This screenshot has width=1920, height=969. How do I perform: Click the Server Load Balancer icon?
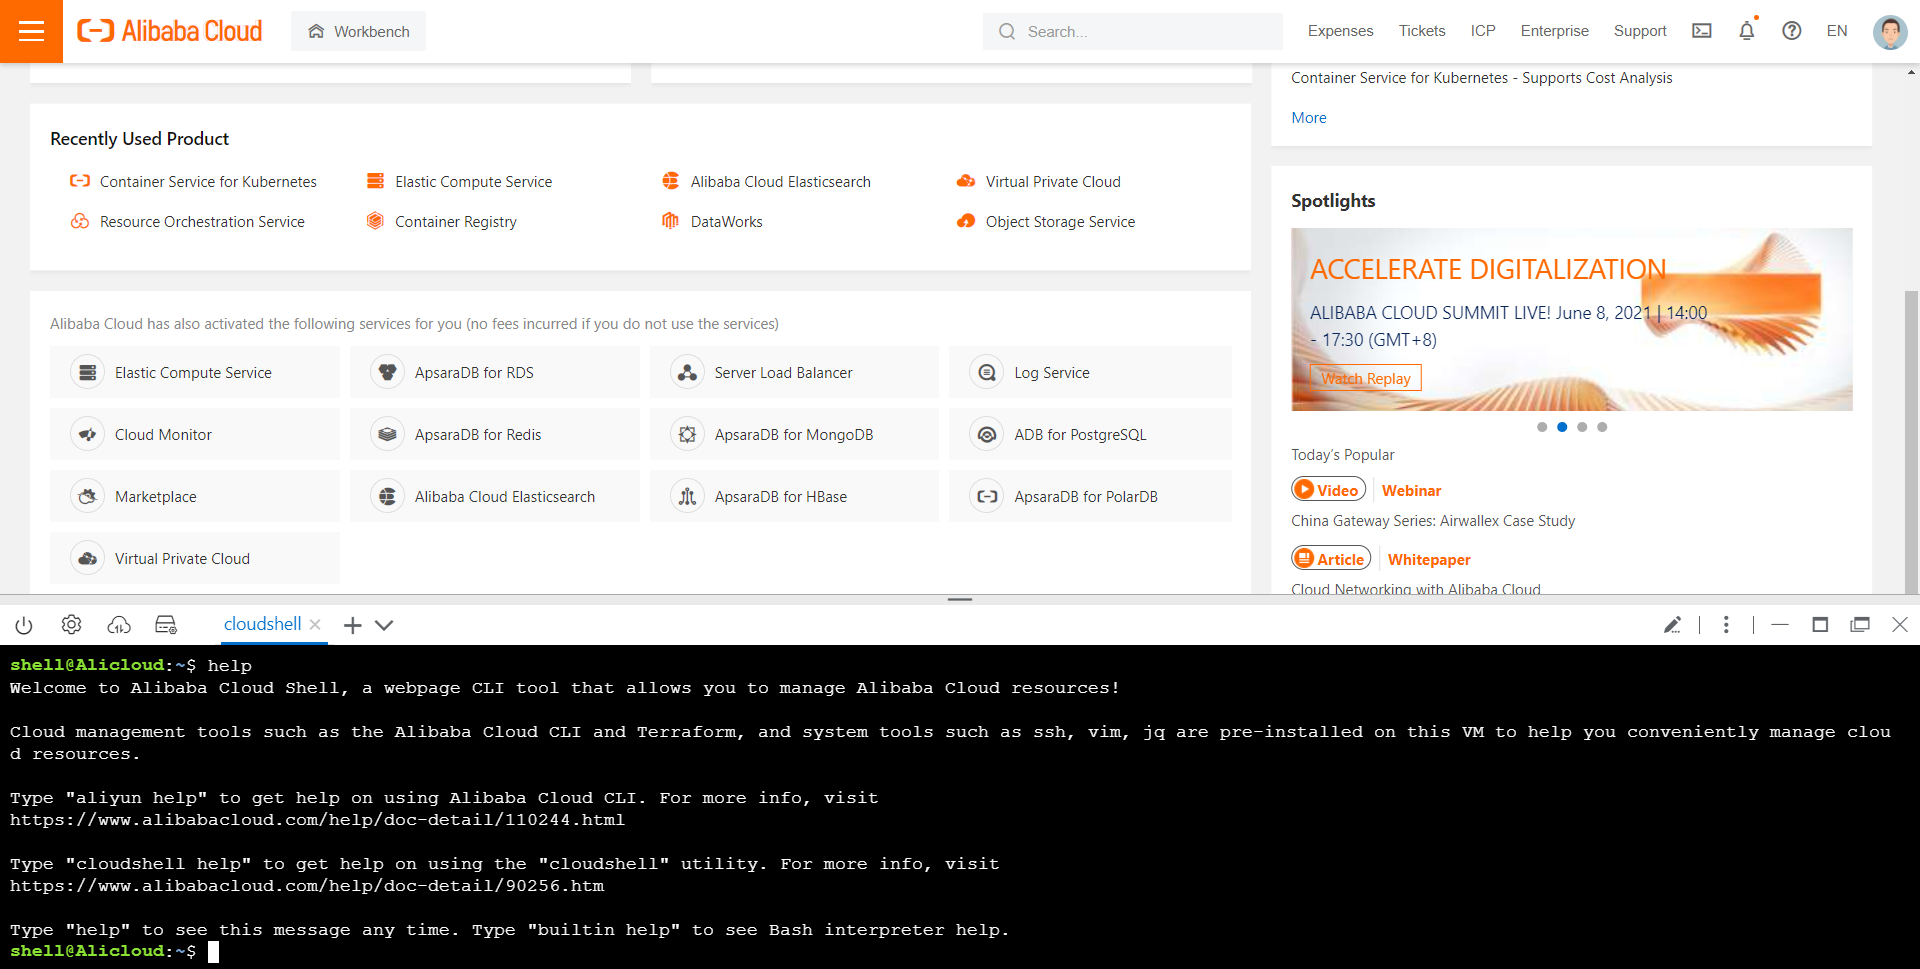688,373
